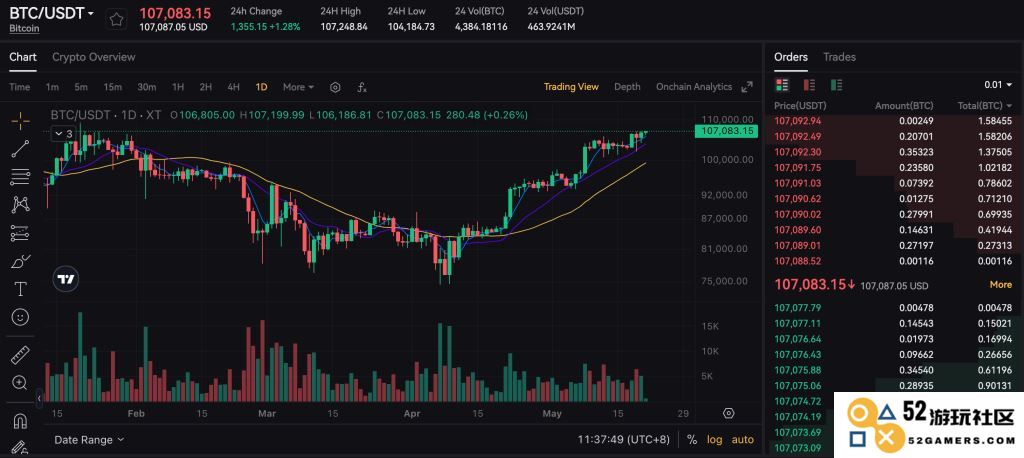Open the indicators fx button
The image size is (1024, 458).
(x=362, y=87)
